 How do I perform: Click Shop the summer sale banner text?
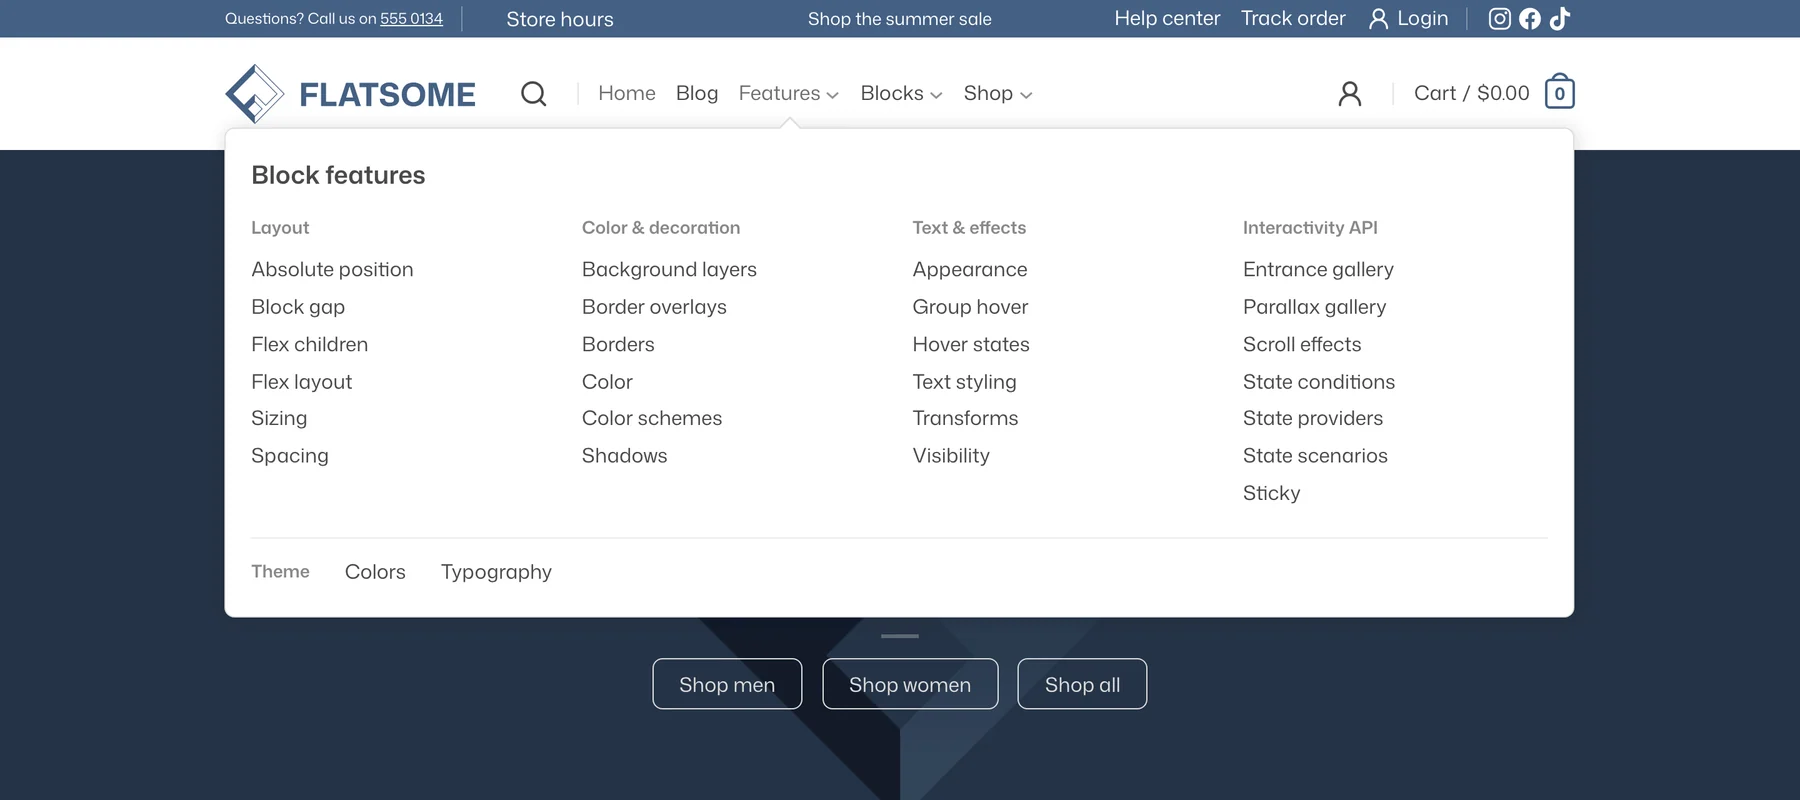pos(900,19)
